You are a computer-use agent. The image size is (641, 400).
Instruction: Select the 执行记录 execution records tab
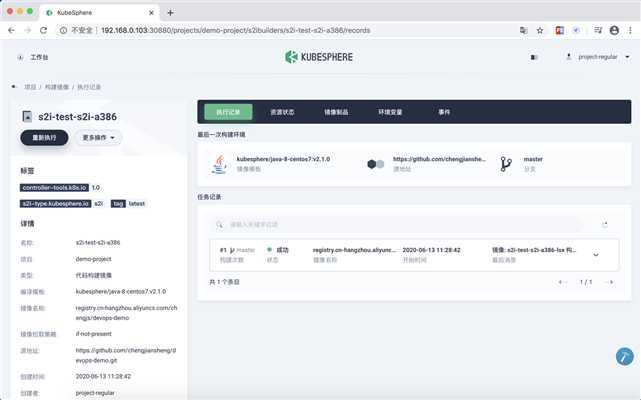pos(228,112)
